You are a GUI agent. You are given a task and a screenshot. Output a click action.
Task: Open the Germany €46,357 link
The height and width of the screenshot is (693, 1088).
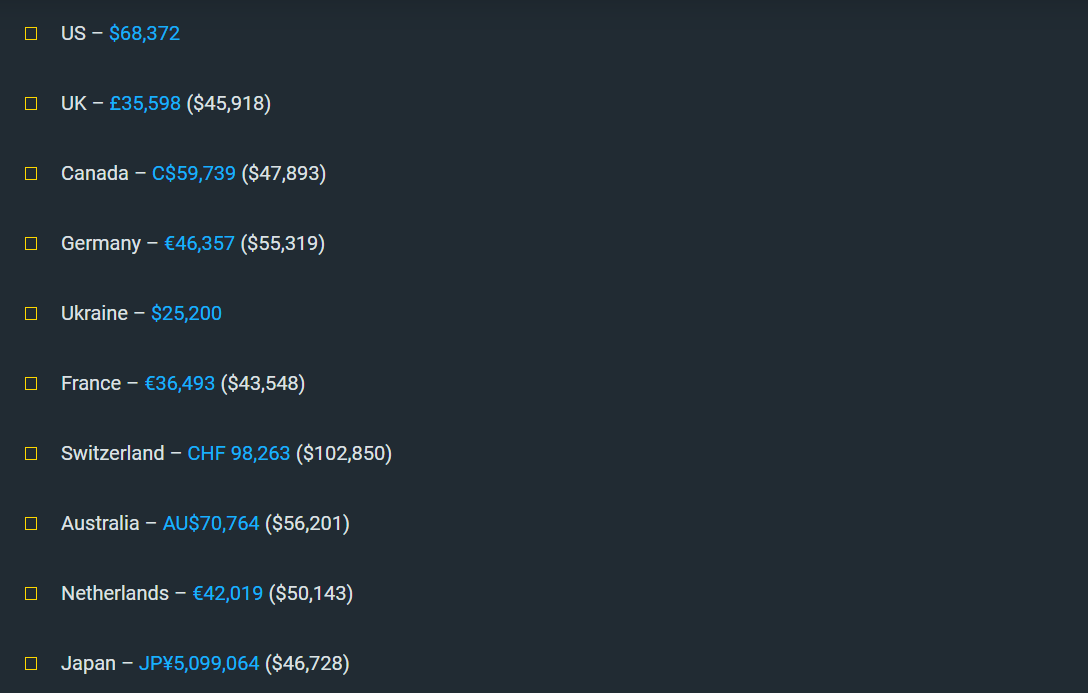199,243
